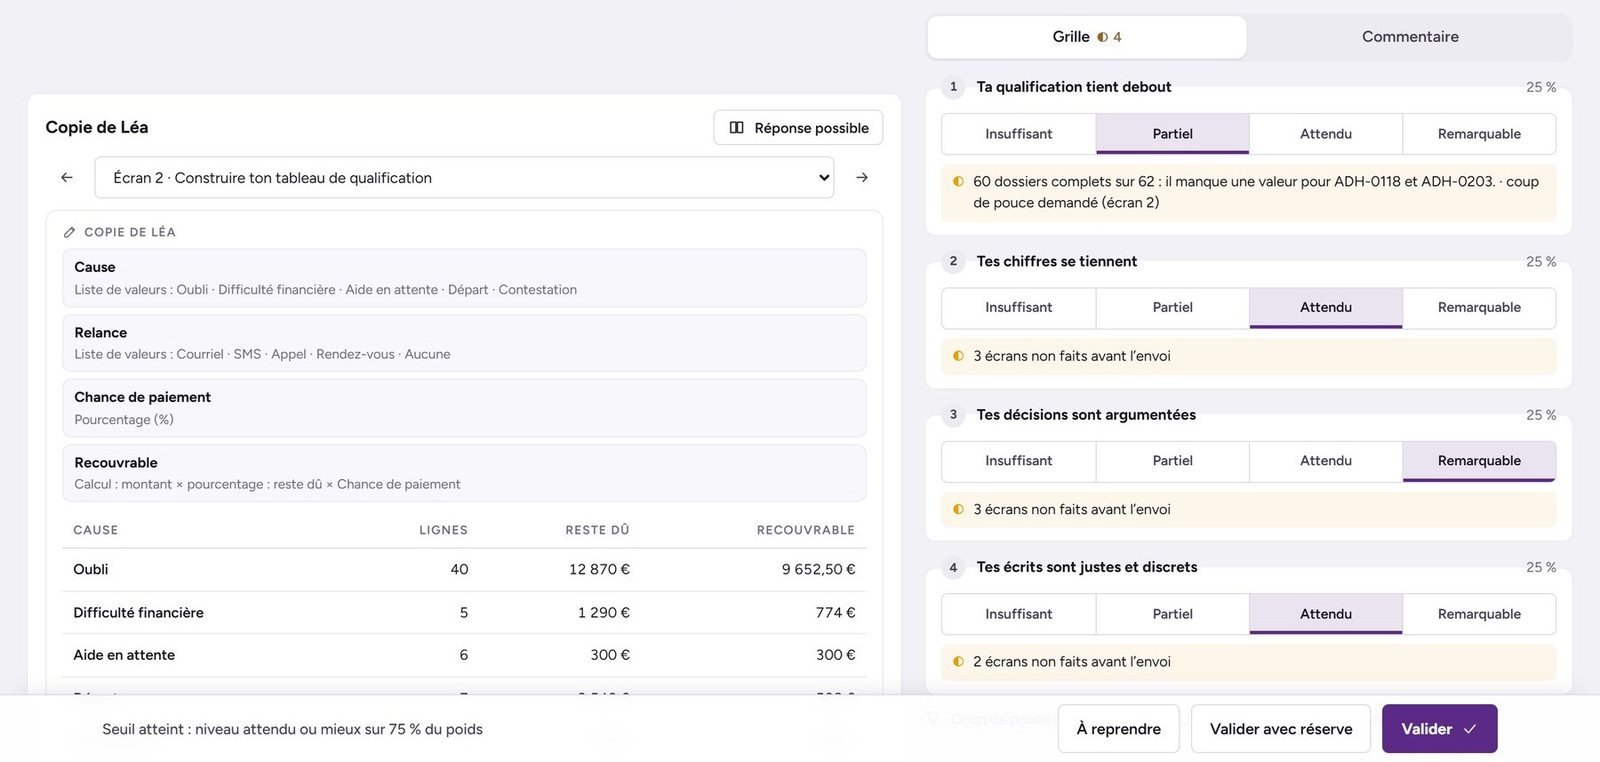Click the half-circle status icon in the Grille tab
1600x762 pixels.
(1103, 37)
